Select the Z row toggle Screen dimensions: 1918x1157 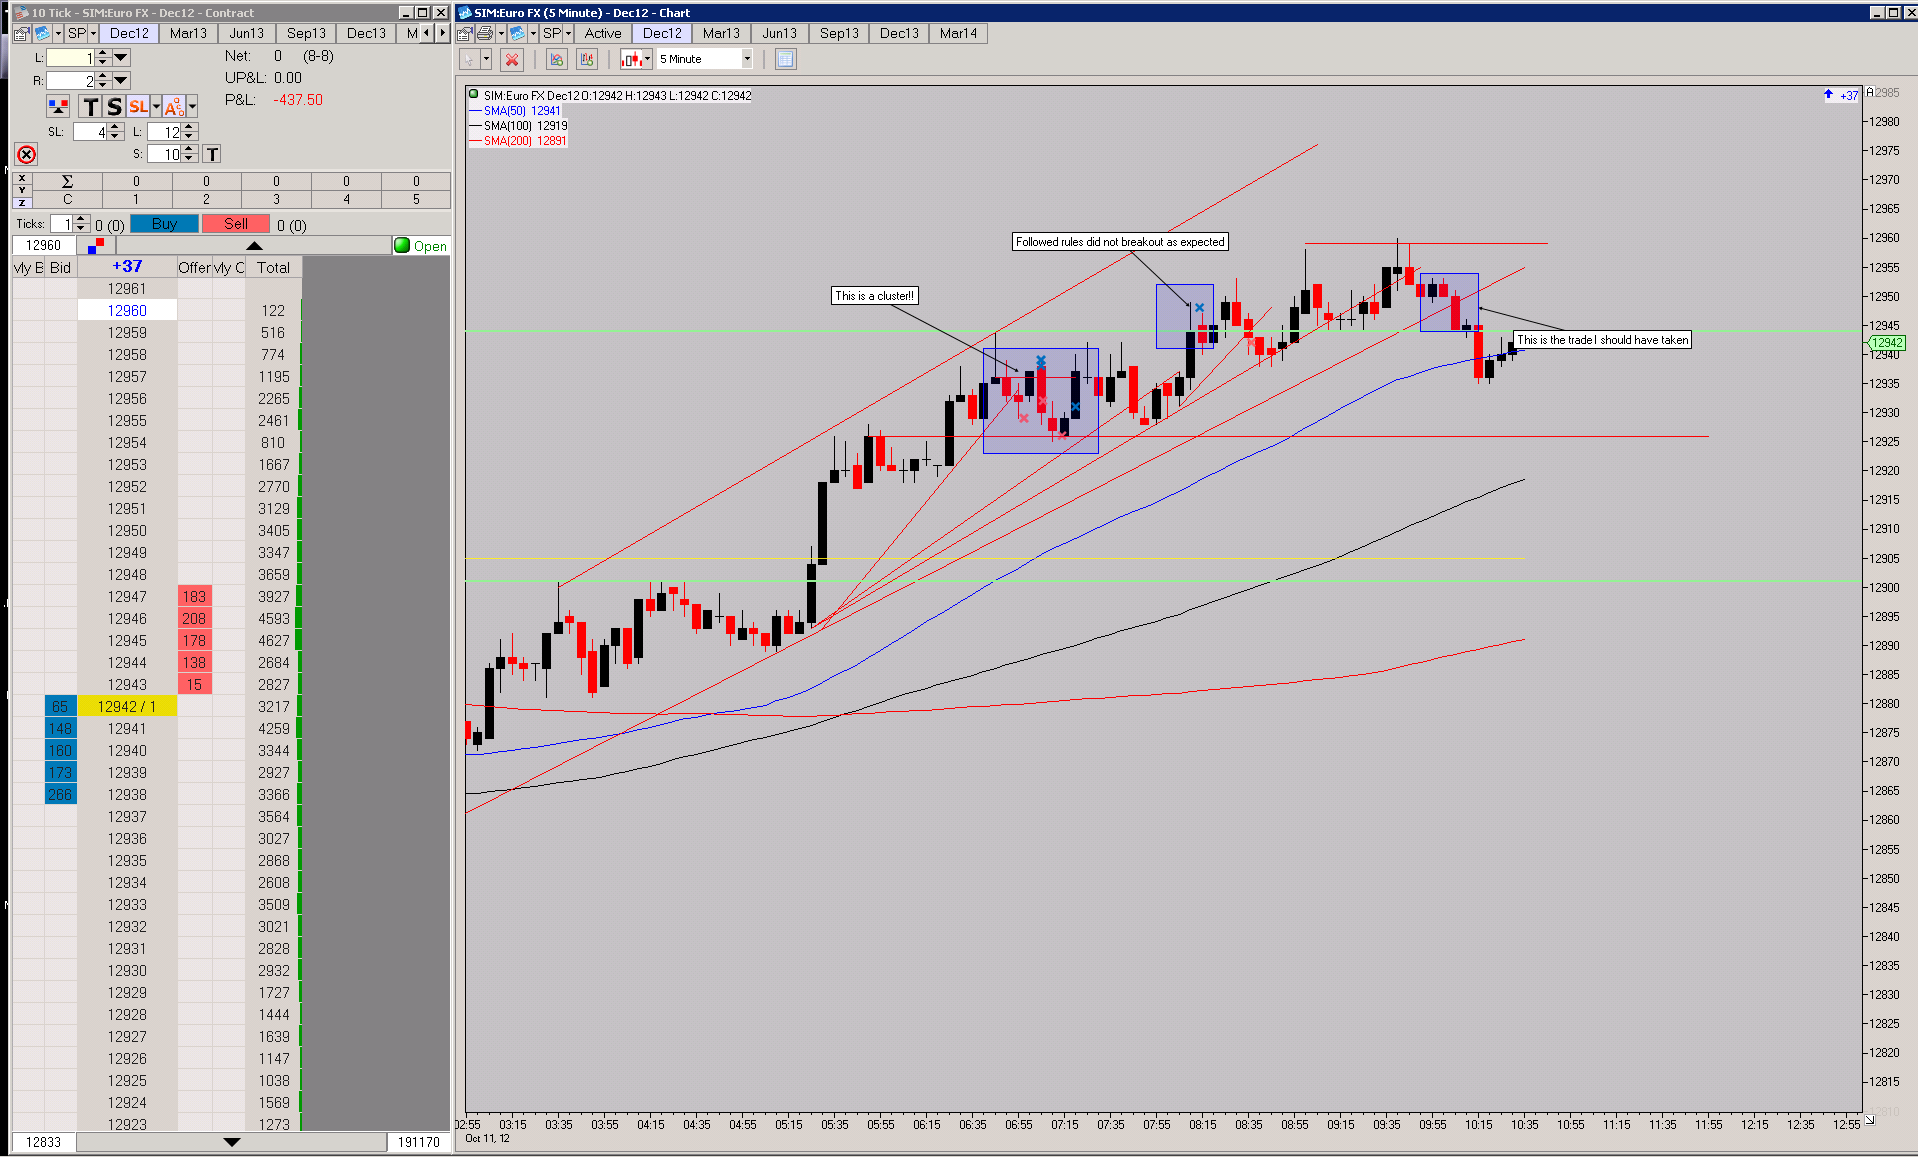tap(22, 202)
